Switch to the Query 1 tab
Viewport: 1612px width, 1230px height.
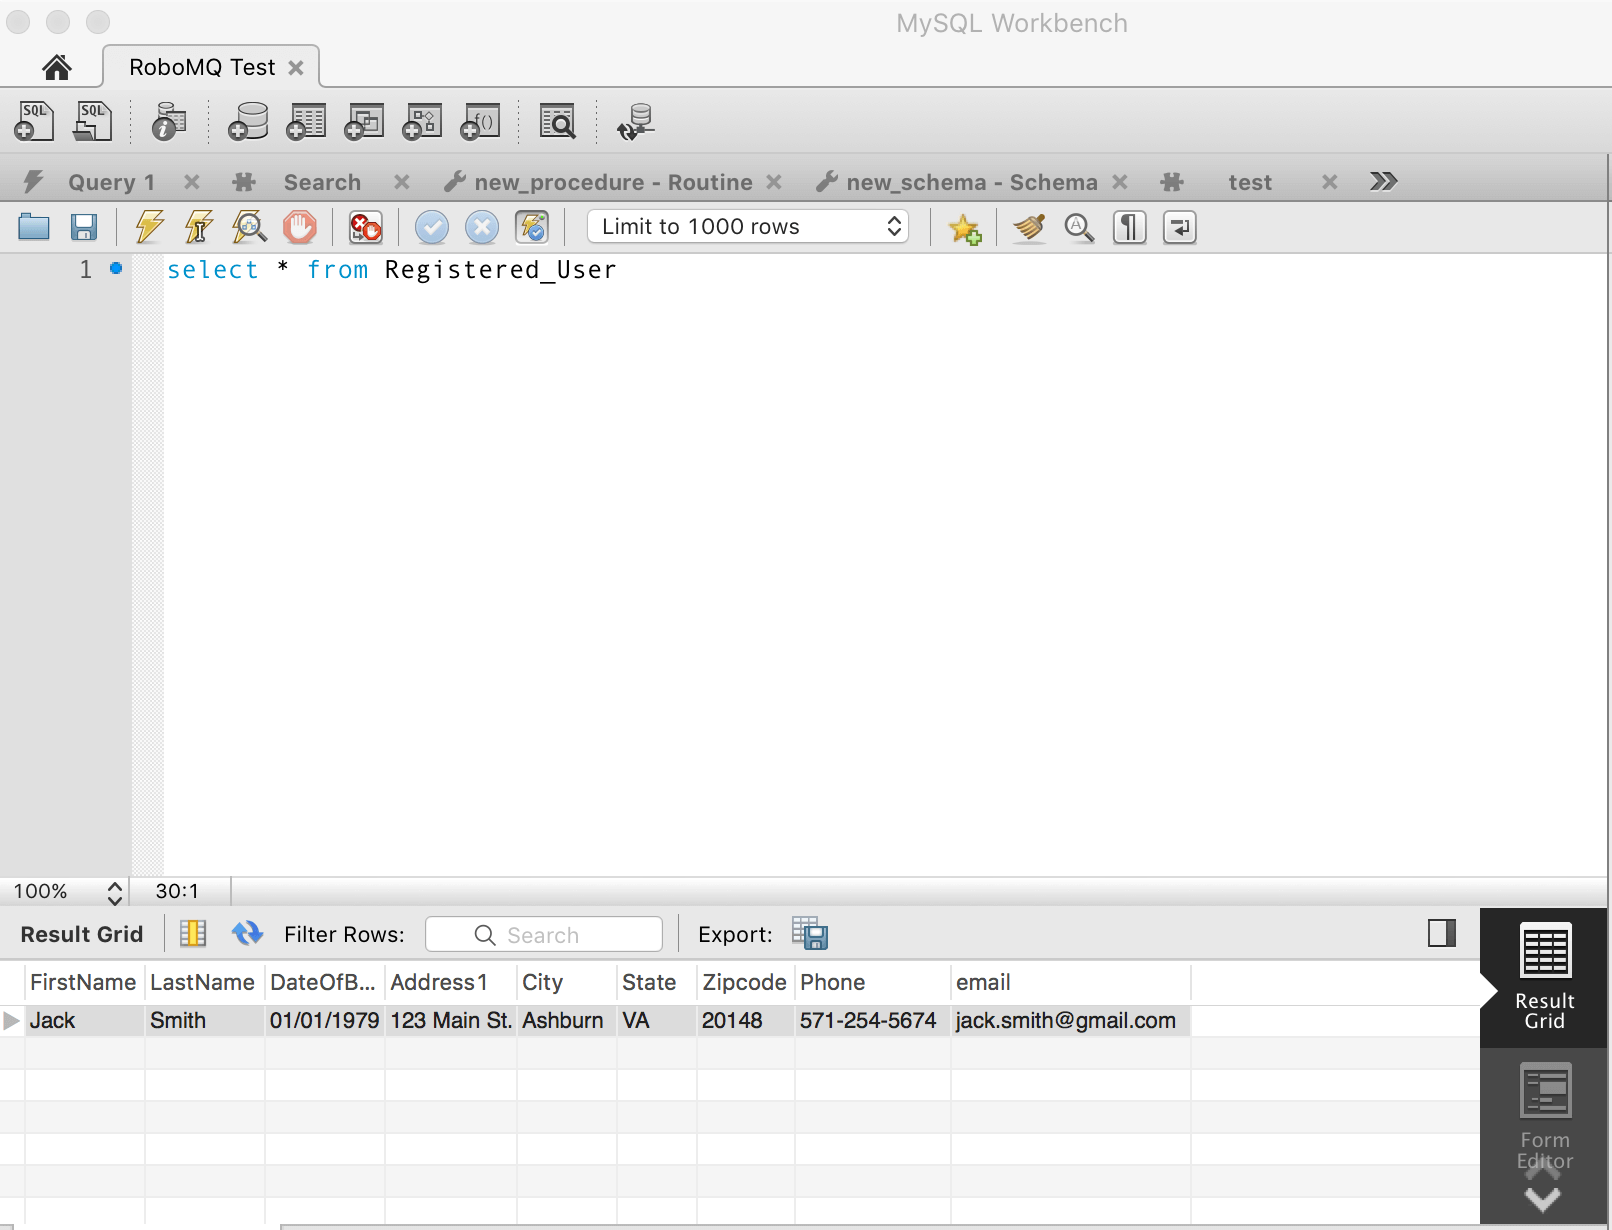click(x=111, y=182)
